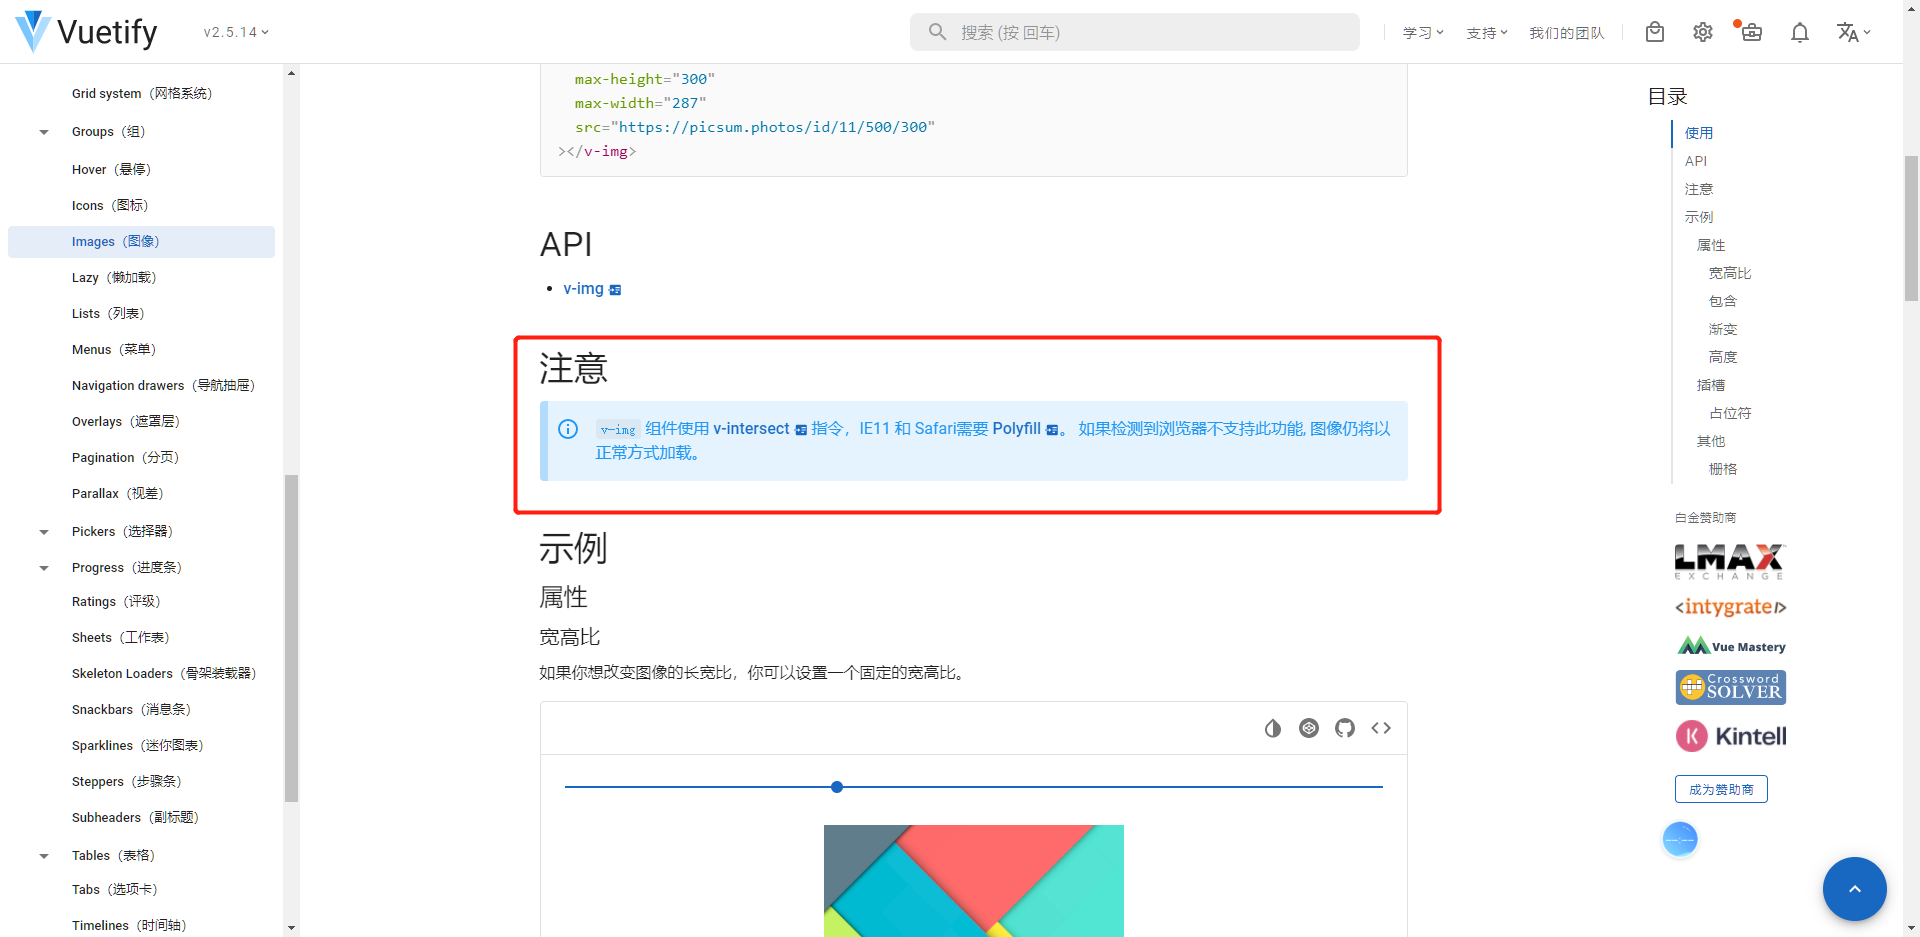Open the jobs briefcase icon with red dot
This screenshot has height=937, width=1920.
(x=1751, y=32)
